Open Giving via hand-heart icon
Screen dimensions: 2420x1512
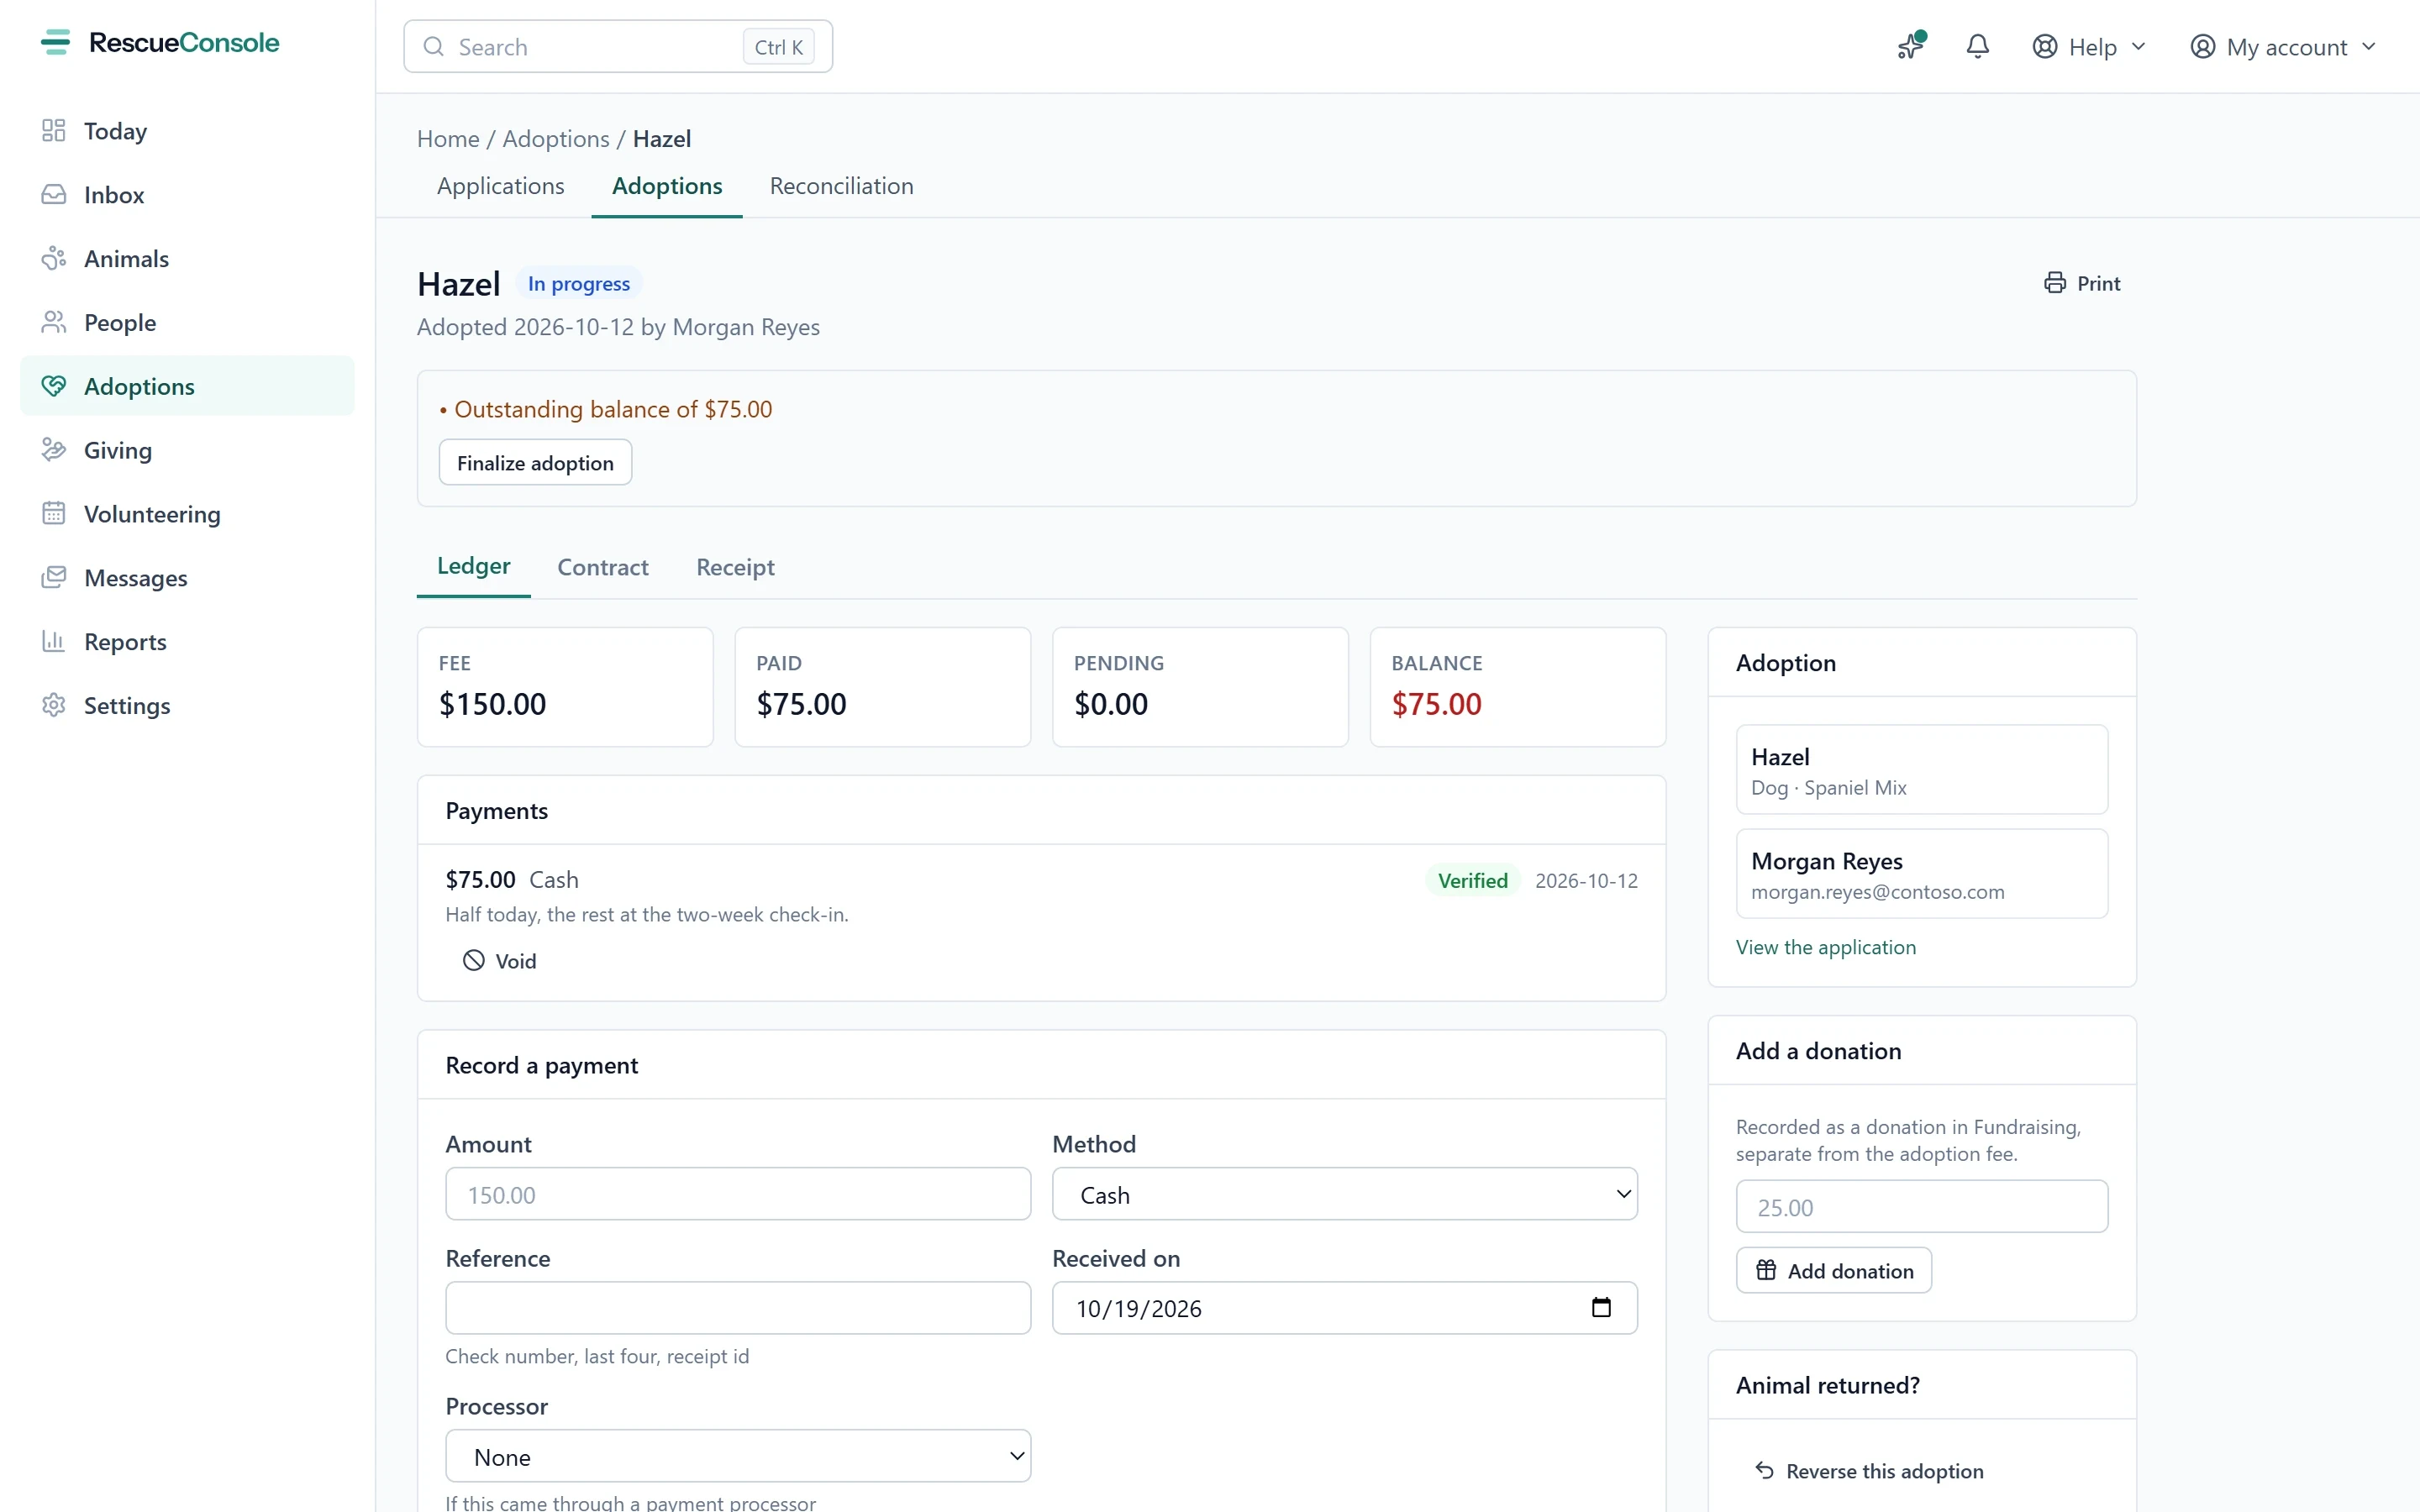pyautogui.click(x=54, y=450)
